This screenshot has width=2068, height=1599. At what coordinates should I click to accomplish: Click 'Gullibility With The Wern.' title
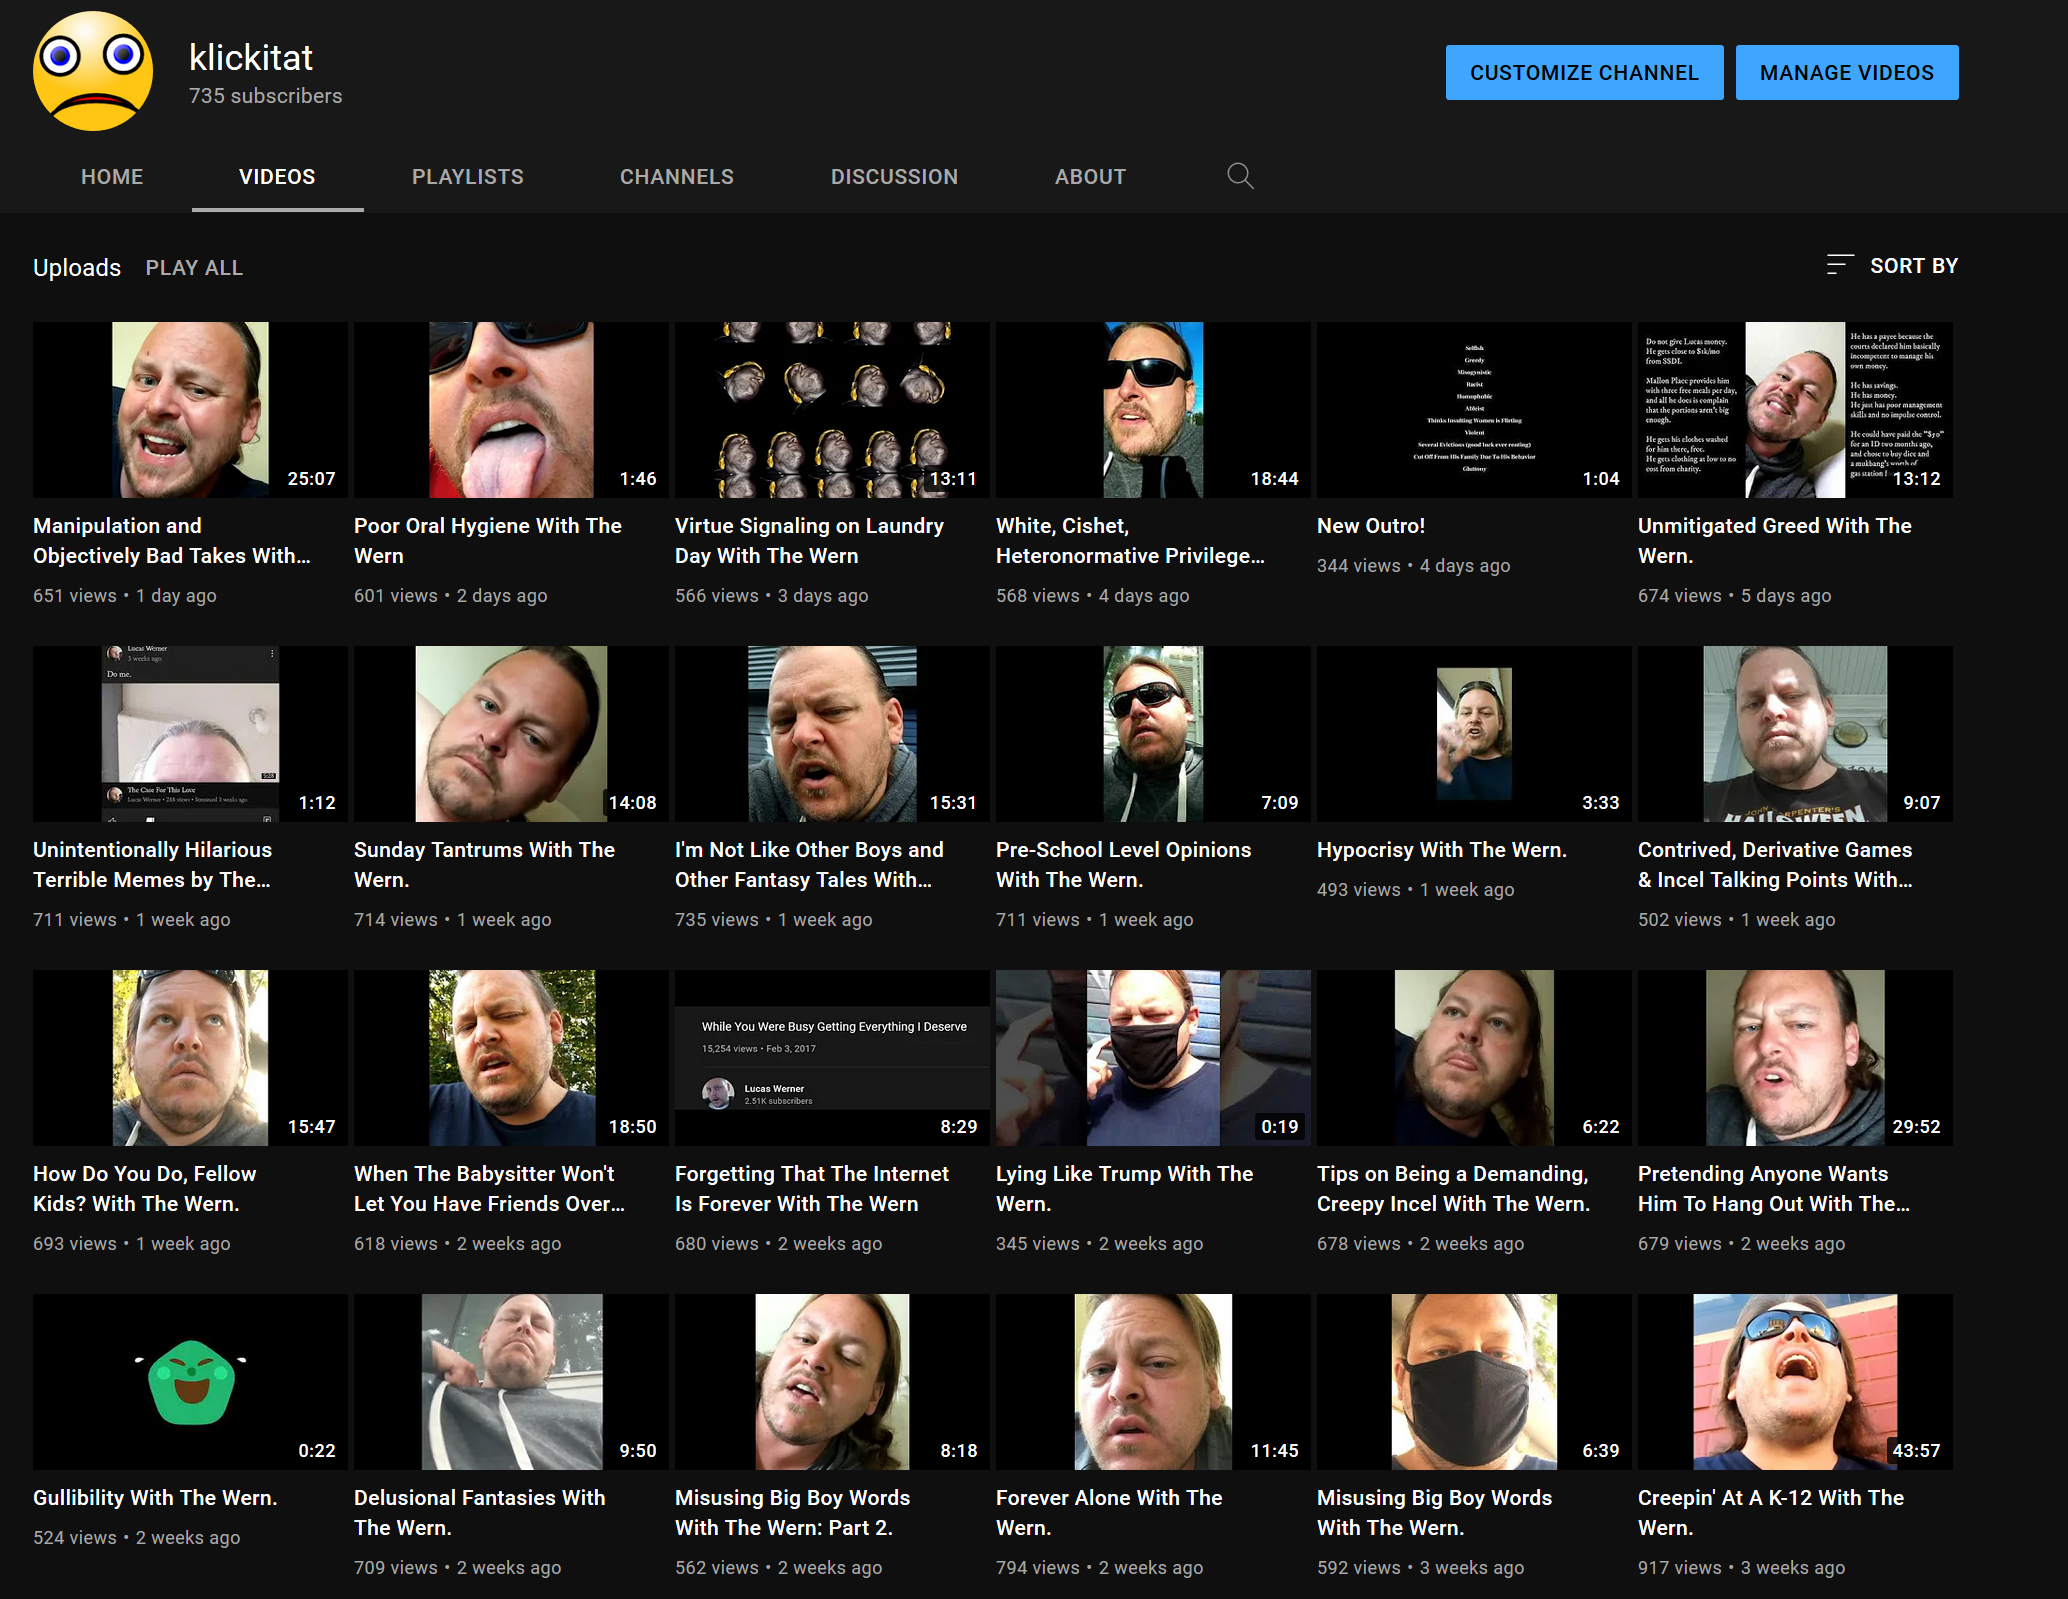155,1498
